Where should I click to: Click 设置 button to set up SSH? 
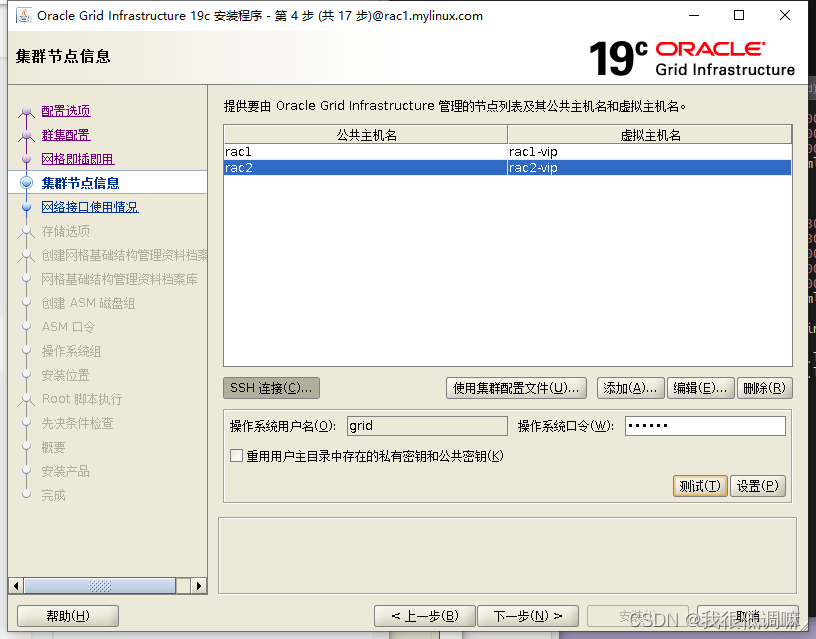tap(758, 486)
